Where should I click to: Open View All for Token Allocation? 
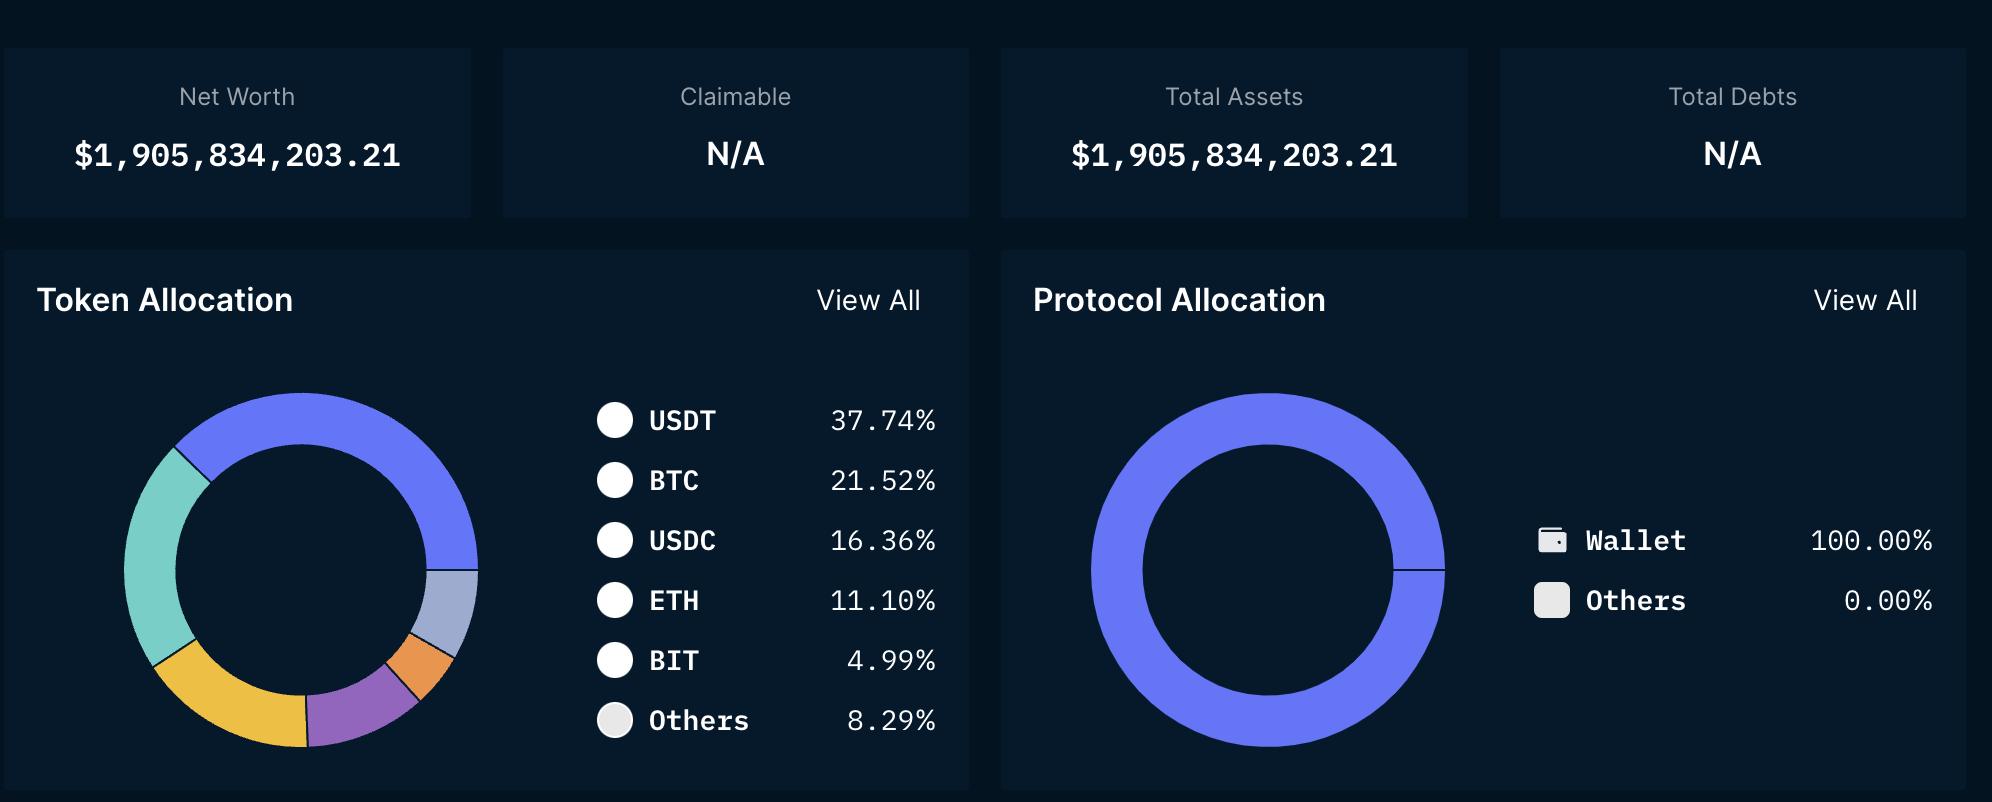pos(868,300)
